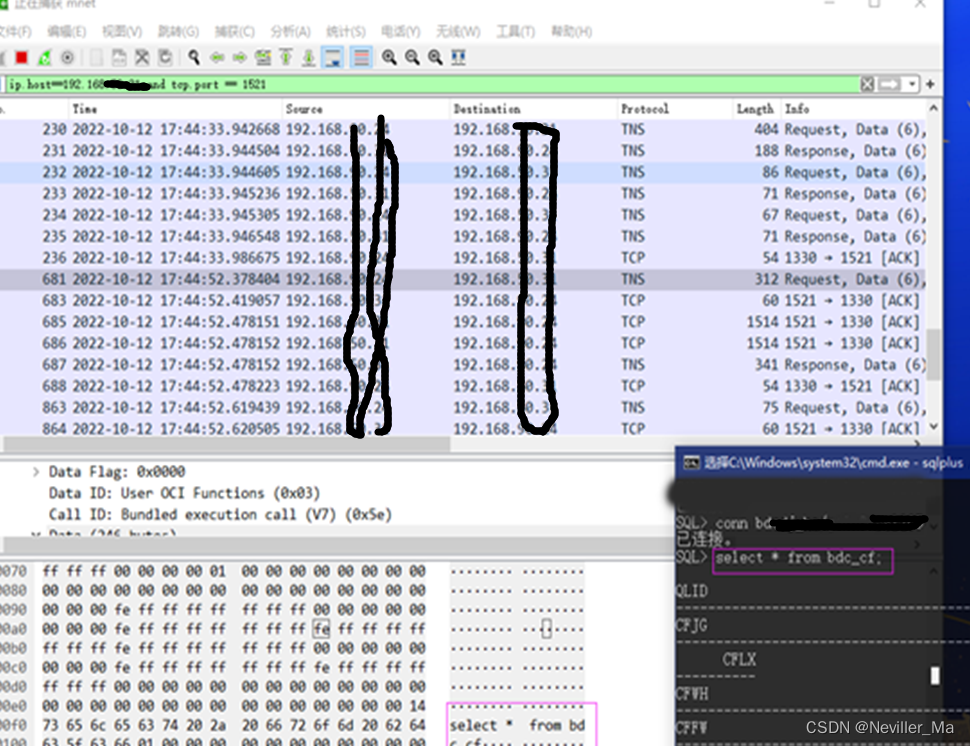Expand the Data Flag packet detail row
This screenshot has width=970, height=746.
pos(35,471)
